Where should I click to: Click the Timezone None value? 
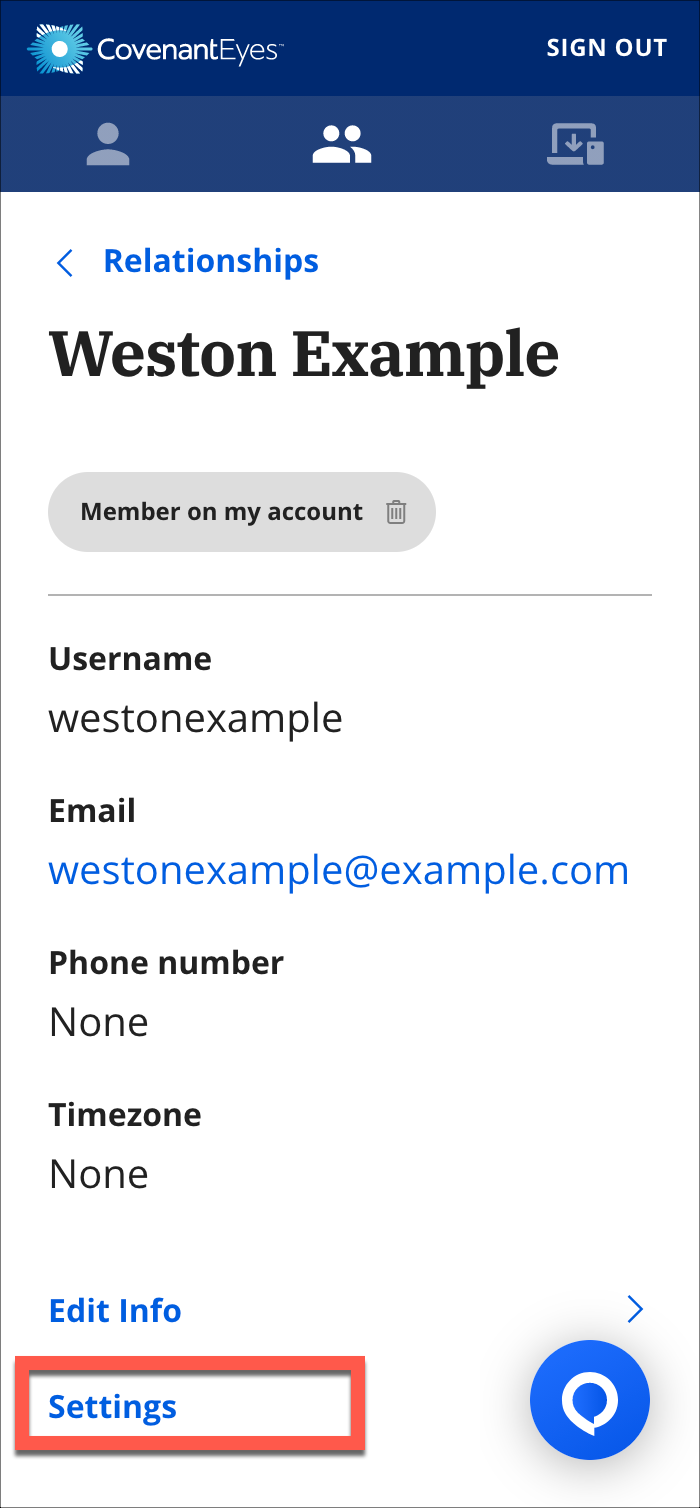[98, 1173]
